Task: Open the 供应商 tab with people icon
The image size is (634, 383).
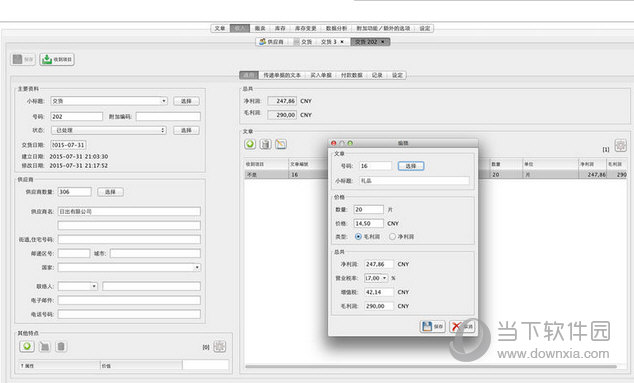Action: tap(272, 42)
